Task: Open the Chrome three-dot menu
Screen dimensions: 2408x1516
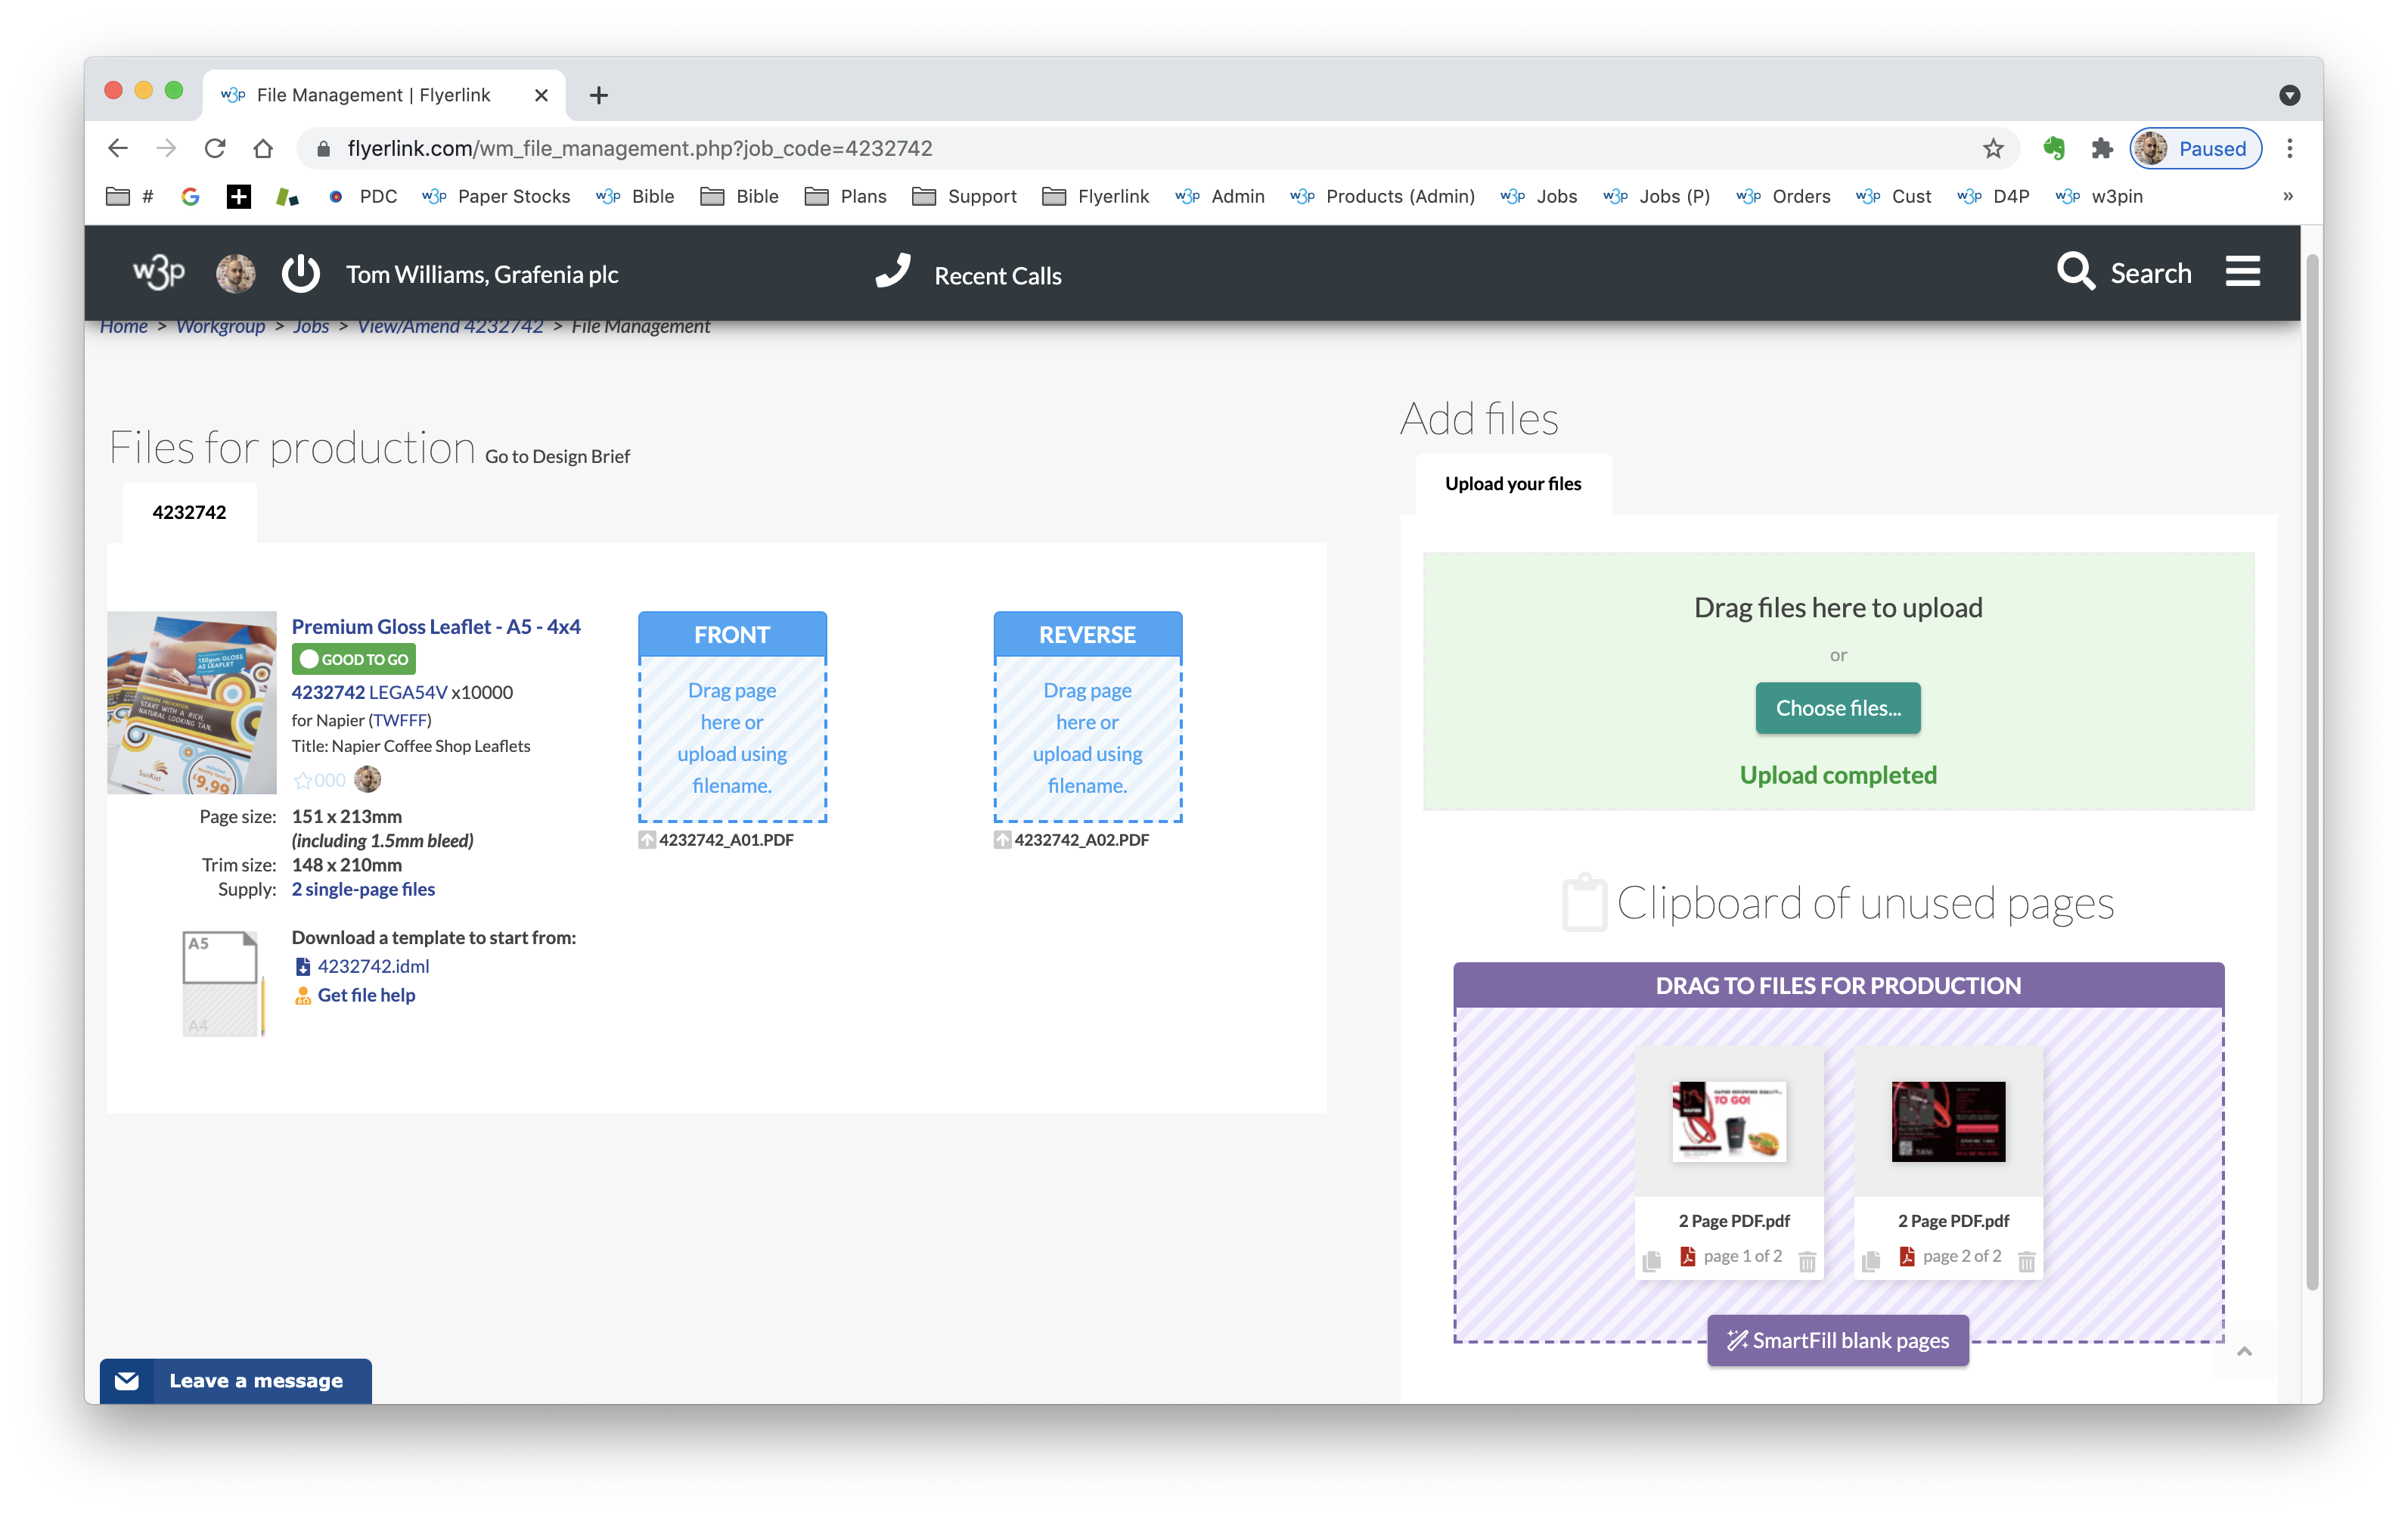Action: 2289,149
